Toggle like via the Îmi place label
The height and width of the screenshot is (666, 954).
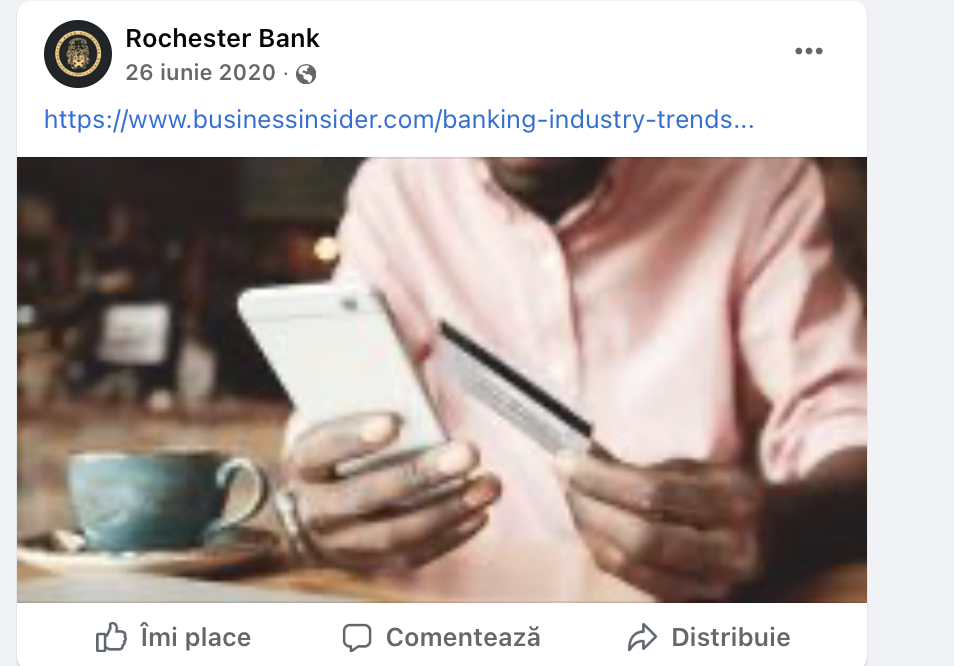tap(195, 637)
